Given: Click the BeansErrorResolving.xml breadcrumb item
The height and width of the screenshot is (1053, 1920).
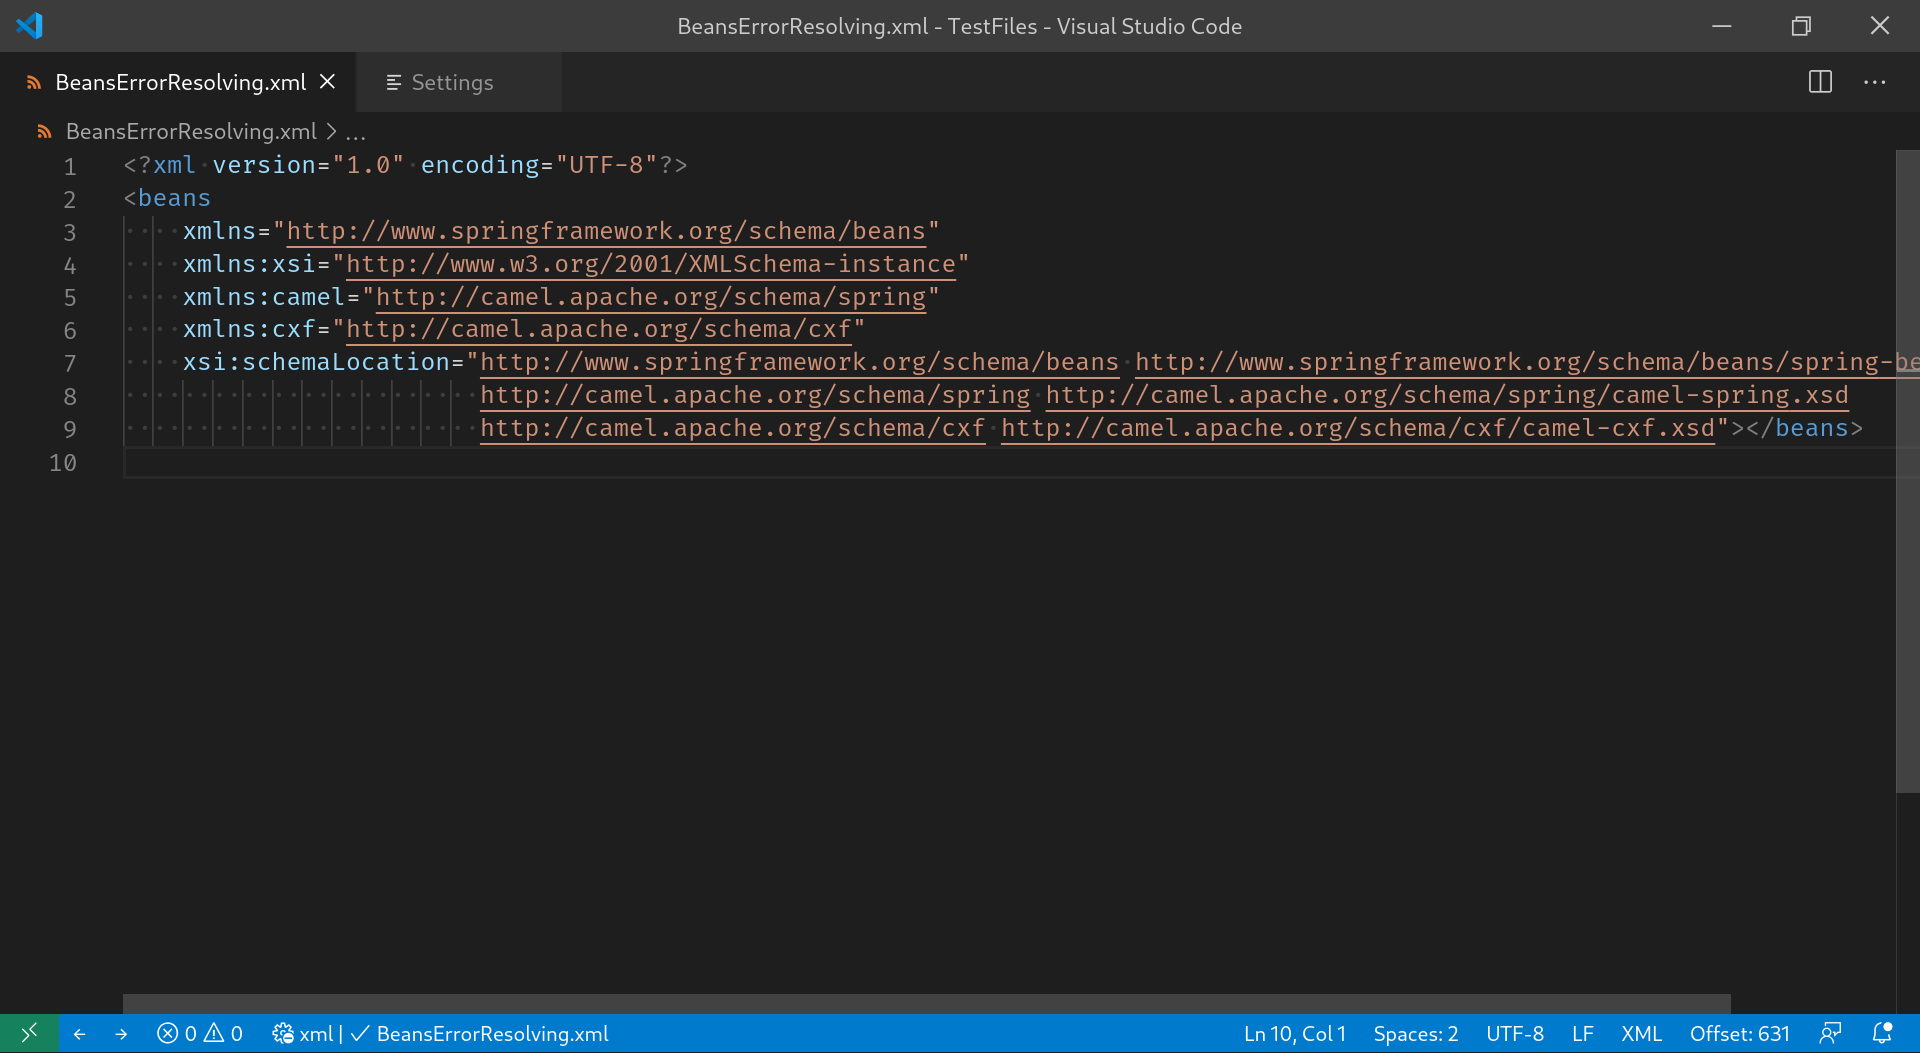Looking at the screenshot, I should point(191,131).
